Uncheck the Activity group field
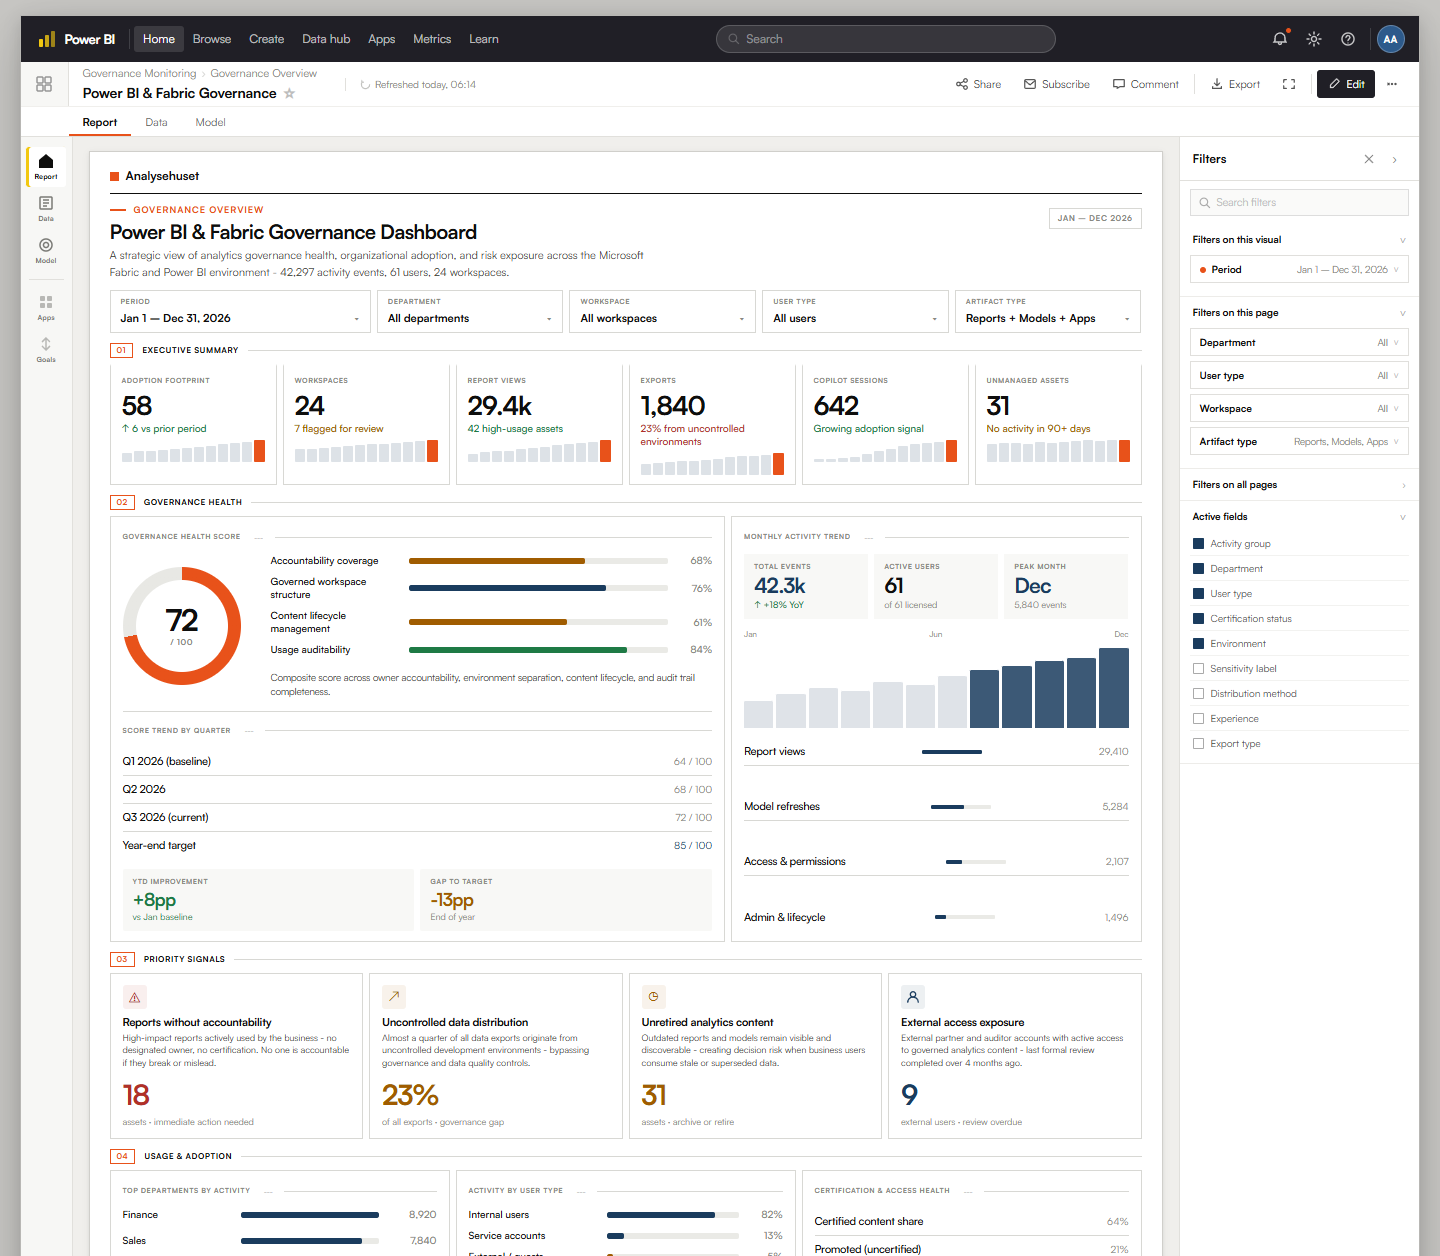 pos(1198,544)
